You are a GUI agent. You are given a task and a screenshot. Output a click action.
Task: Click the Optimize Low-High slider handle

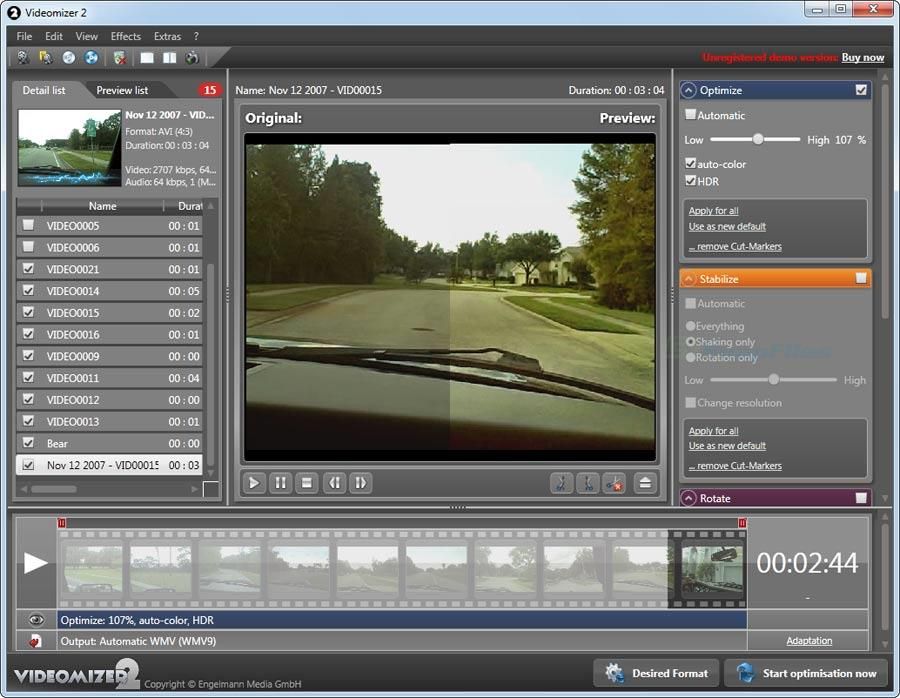(x=758, y=139)
